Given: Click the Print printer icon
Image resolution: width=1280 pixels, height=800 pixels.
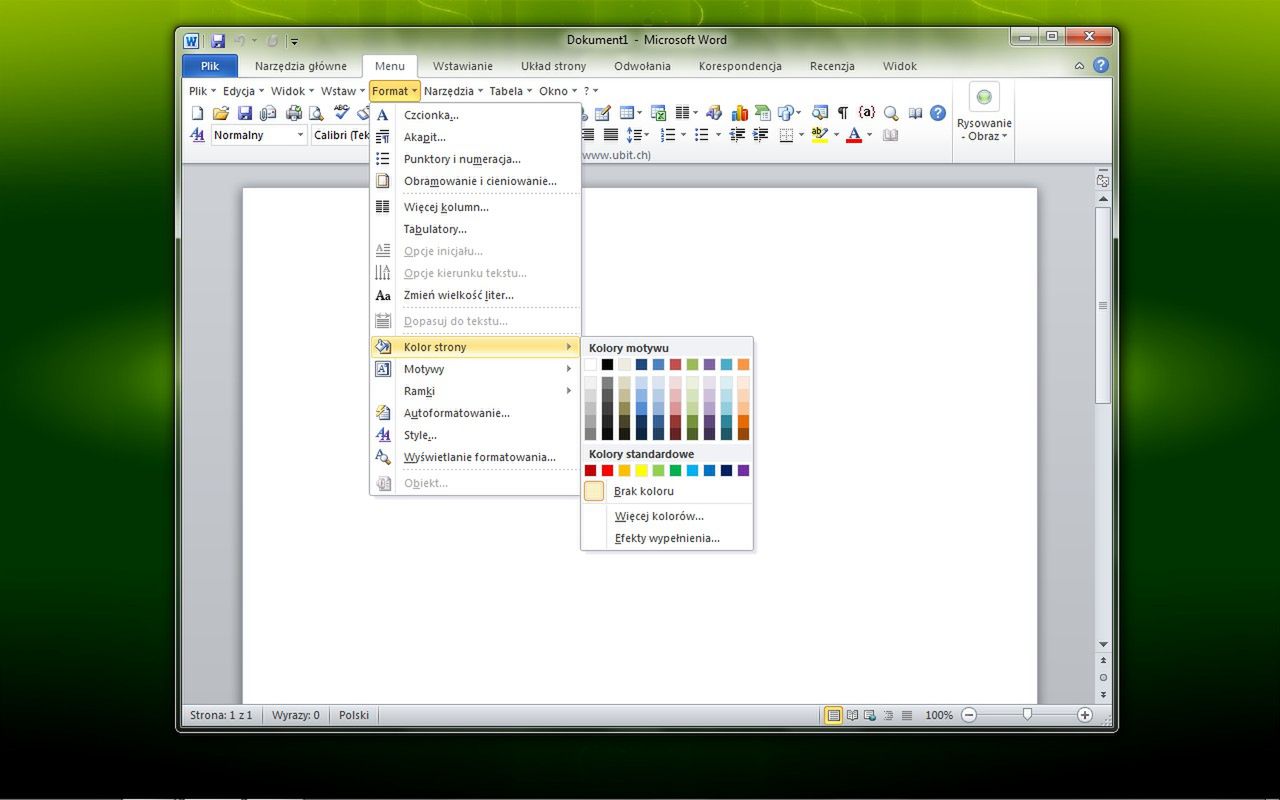Looking at the screenshot, I should [294, 113].
